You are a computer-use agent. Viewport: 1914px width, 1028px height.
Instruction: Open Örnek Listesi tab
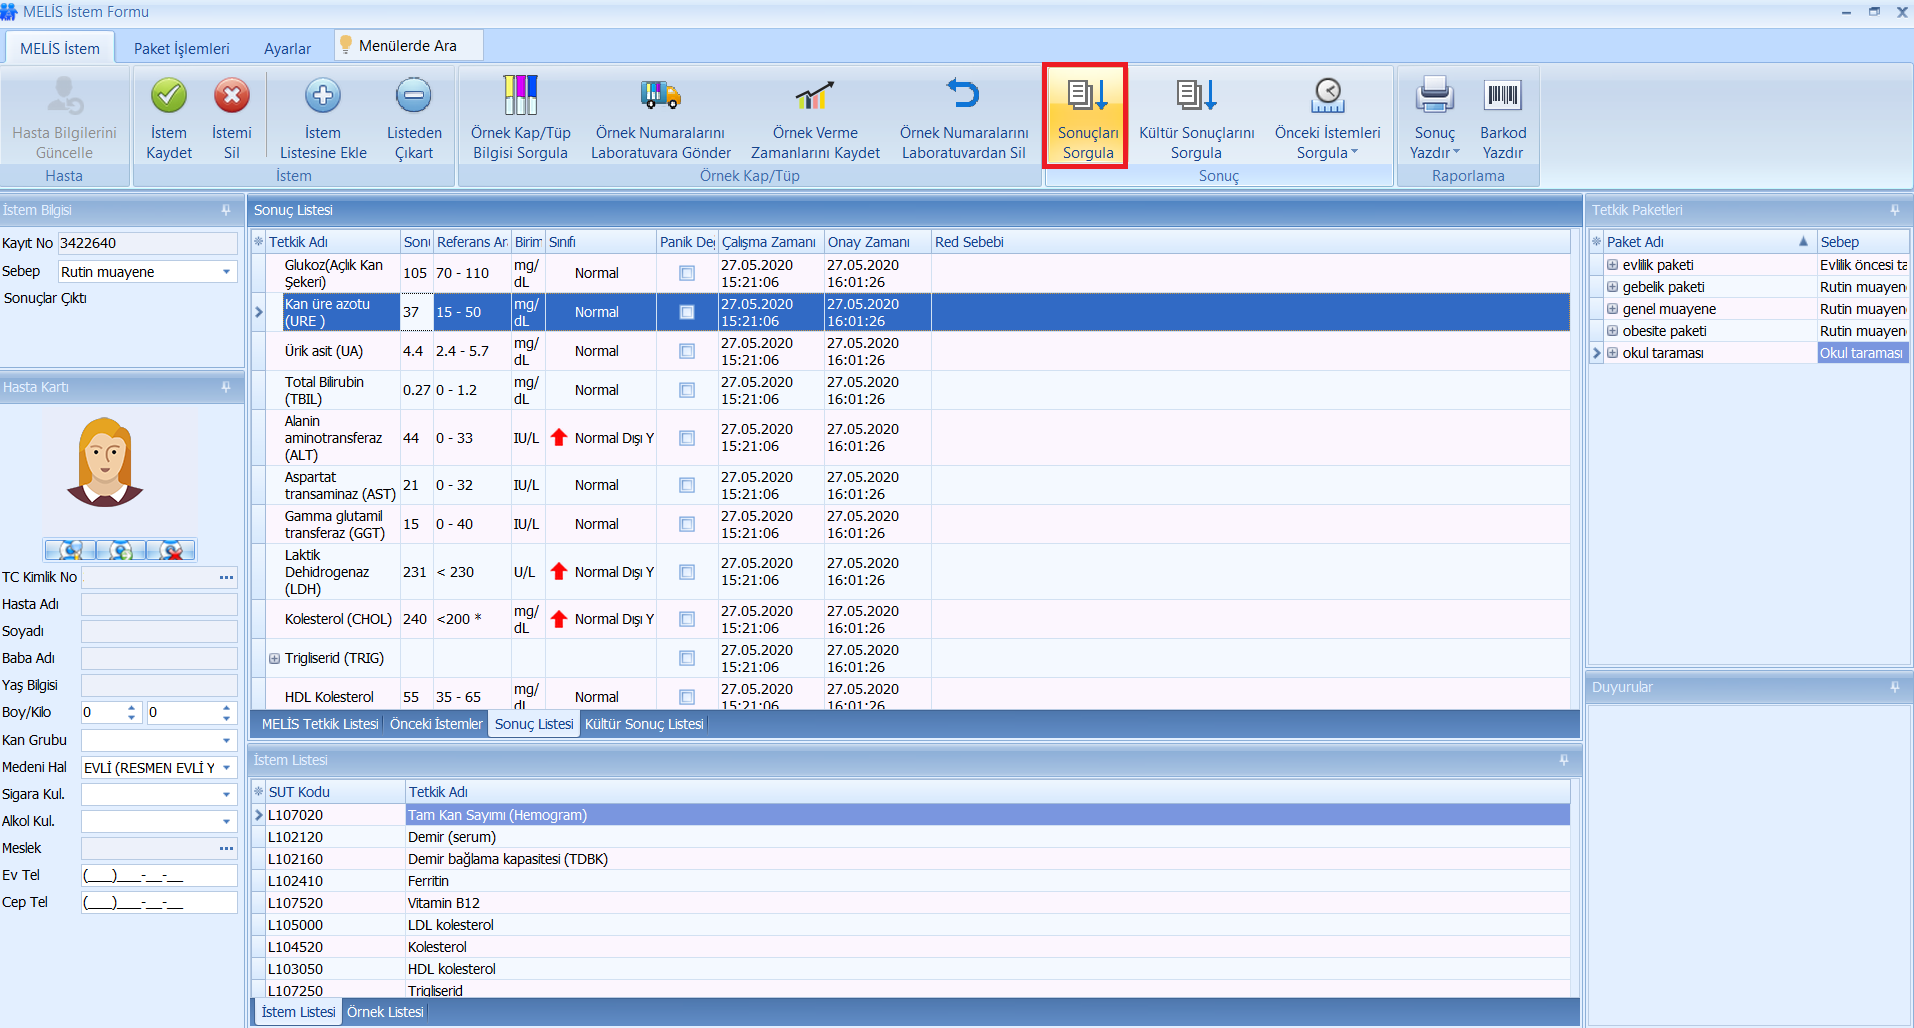385,1012
